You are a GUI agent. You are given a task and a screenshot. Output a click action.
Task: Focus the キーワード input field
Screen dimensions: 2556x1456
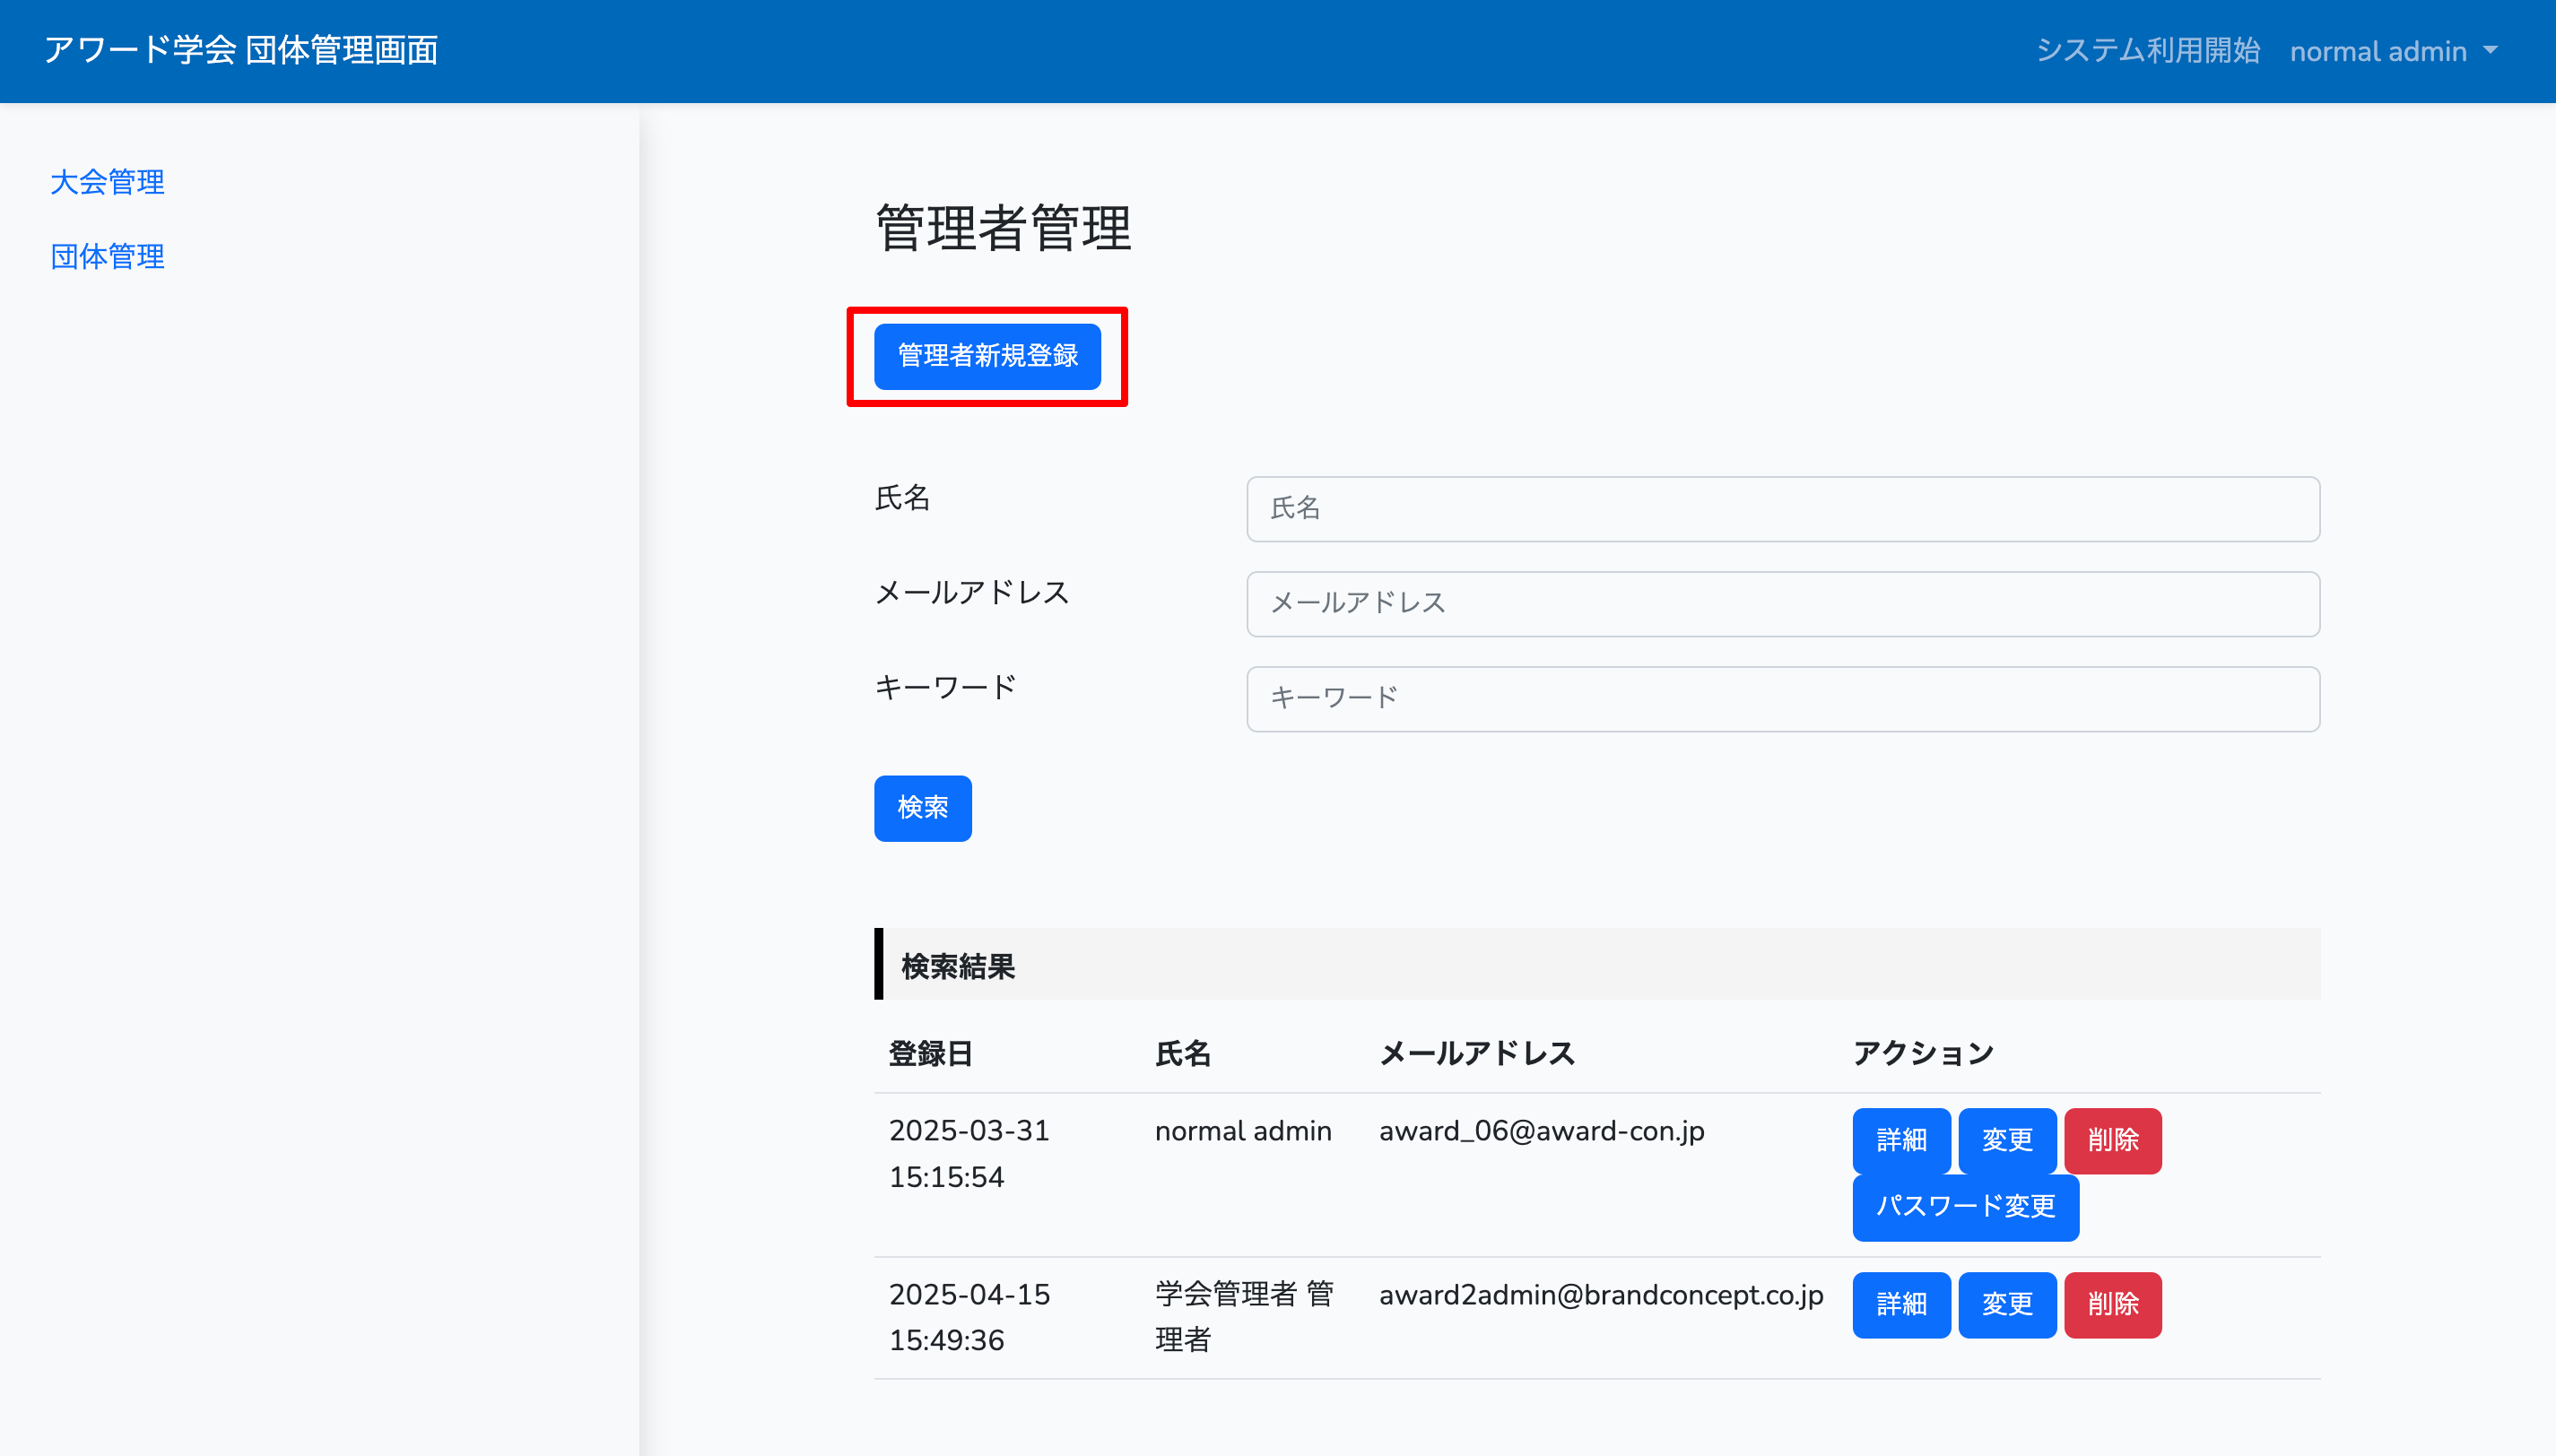pyautogui.click(x=1782, y=698)
